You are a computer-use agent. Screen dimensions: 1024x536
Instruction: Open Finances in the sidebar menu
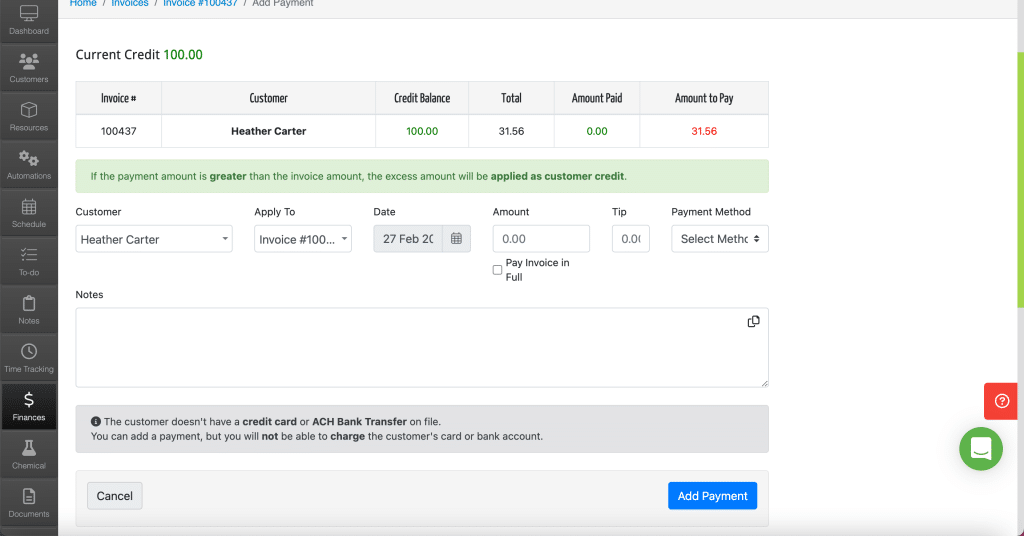(29, 406)
